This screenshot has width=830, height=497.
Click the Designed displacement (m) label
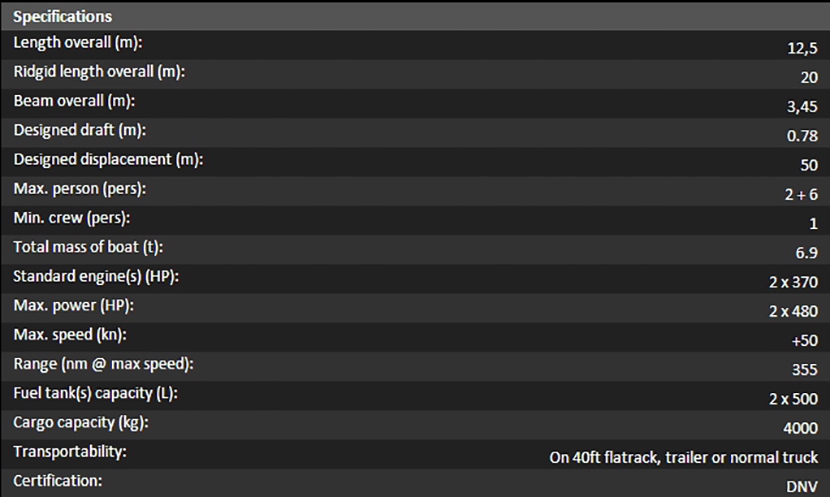click(x=105, y=159)
